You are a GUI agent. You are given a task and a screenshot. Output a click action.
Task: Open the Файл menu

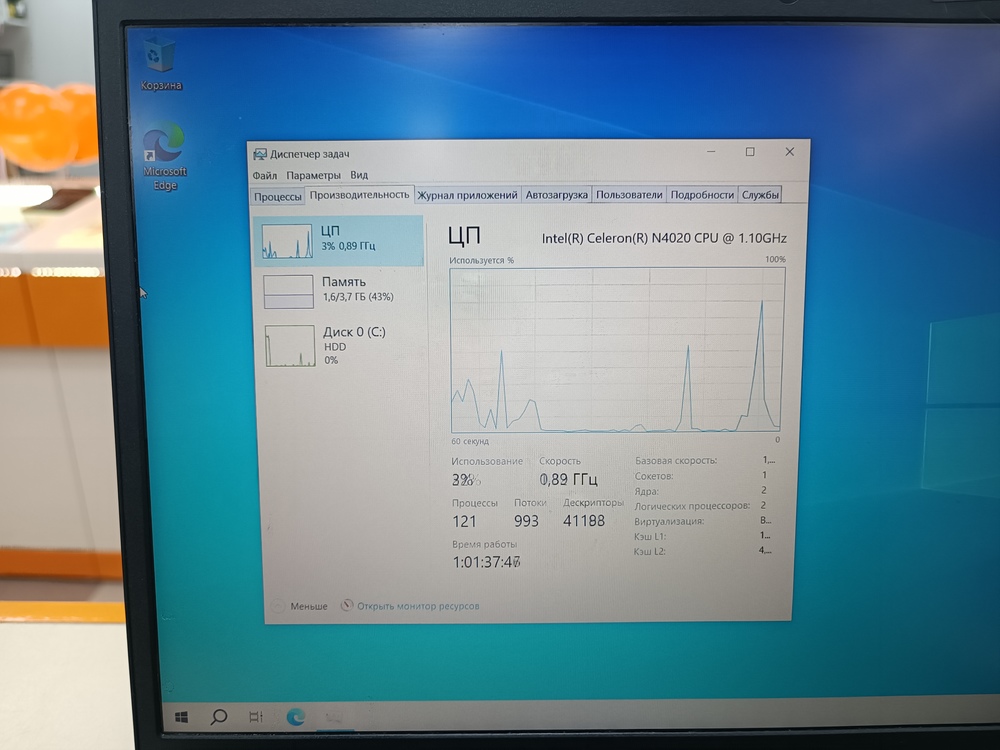coord(267,174)
